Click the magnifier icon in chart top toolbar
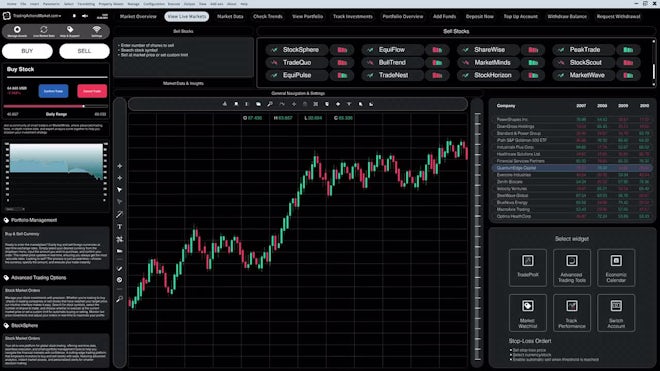 pyautogui.click(x=270, y=104)
